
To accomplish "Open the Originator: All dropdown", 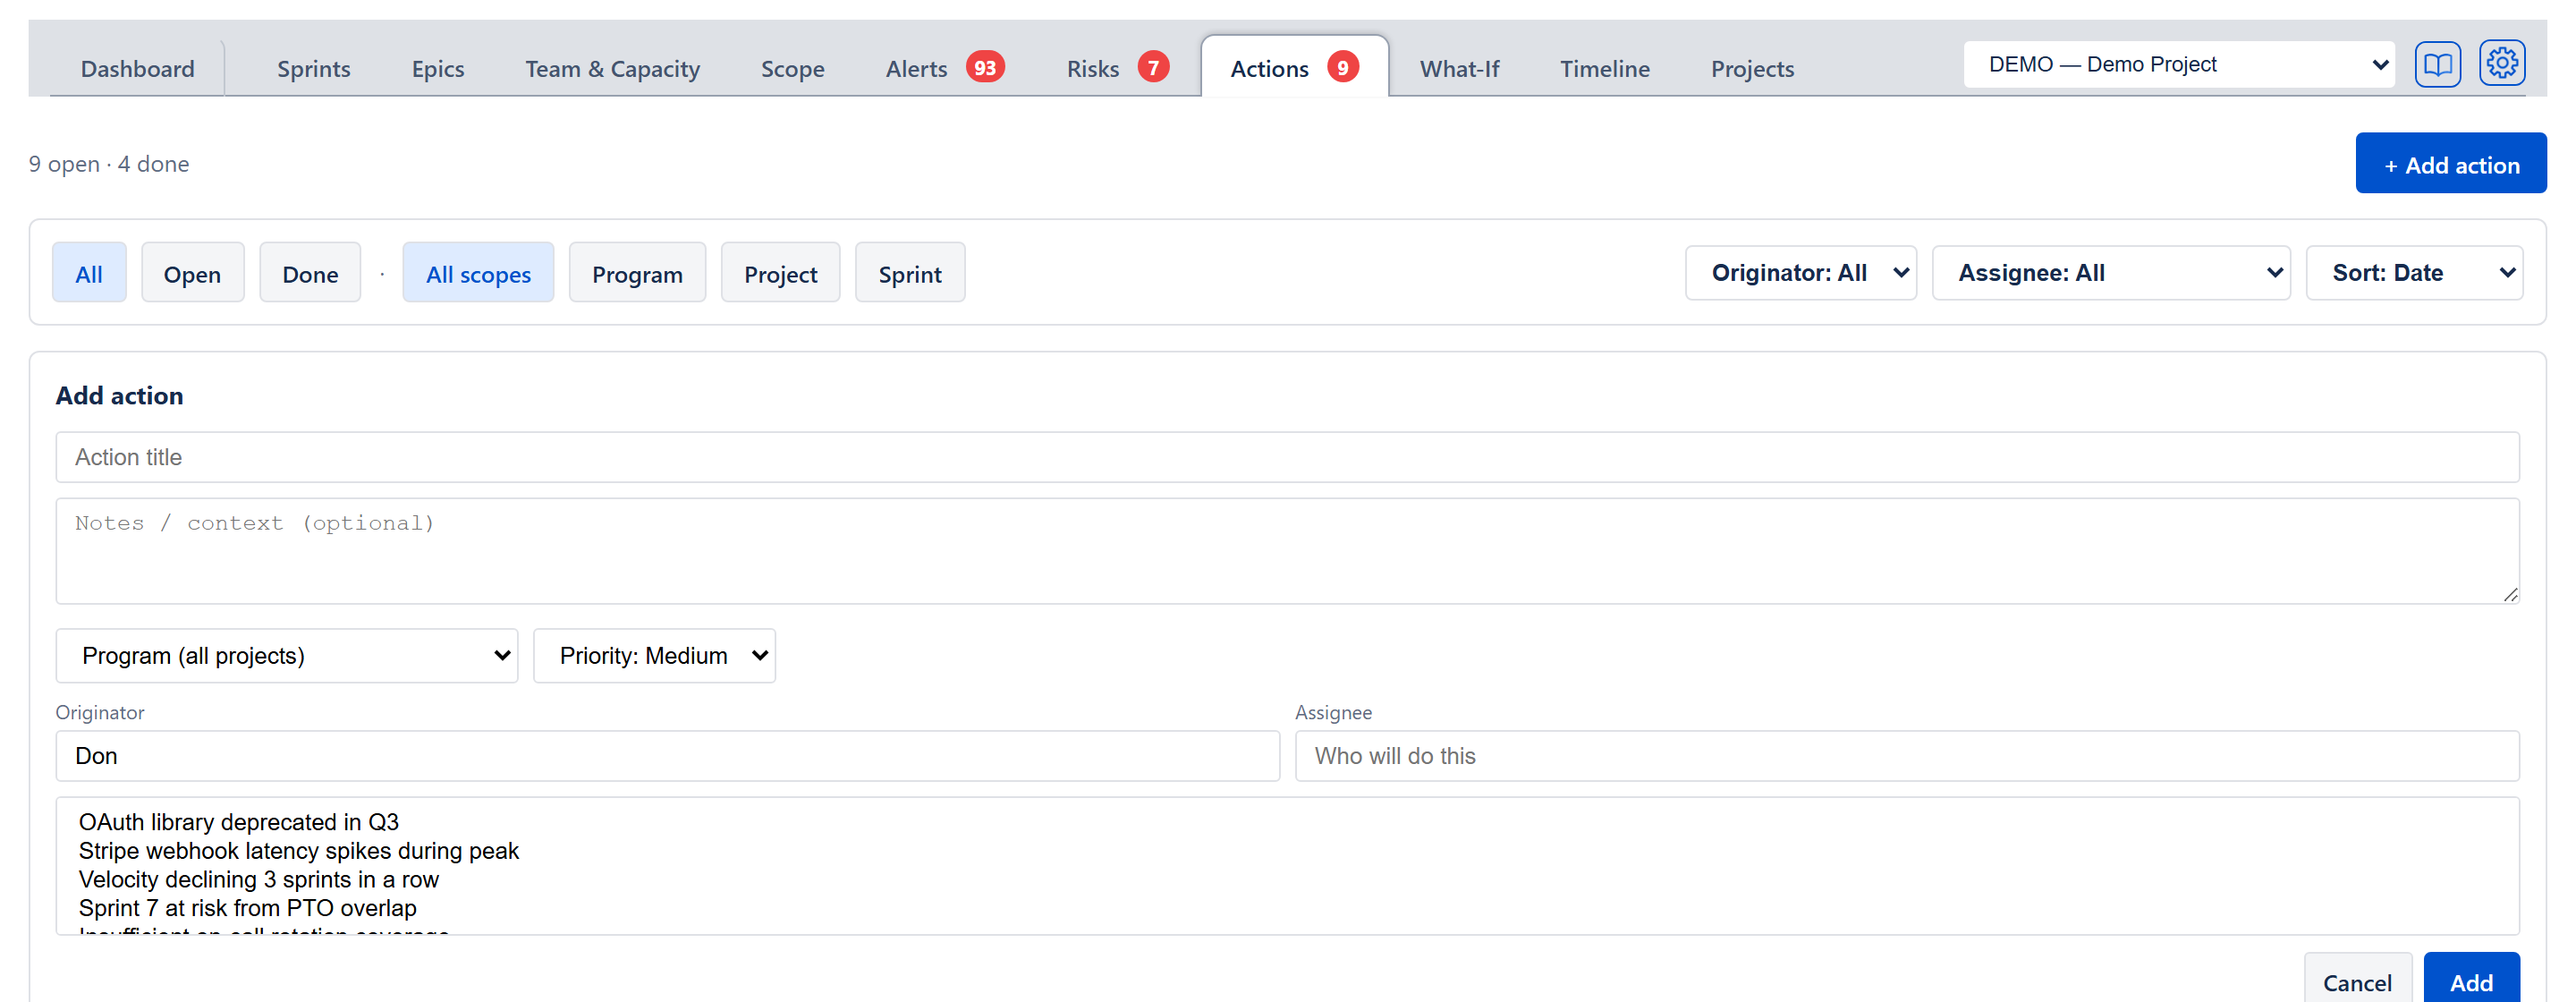I will 1800,273.
